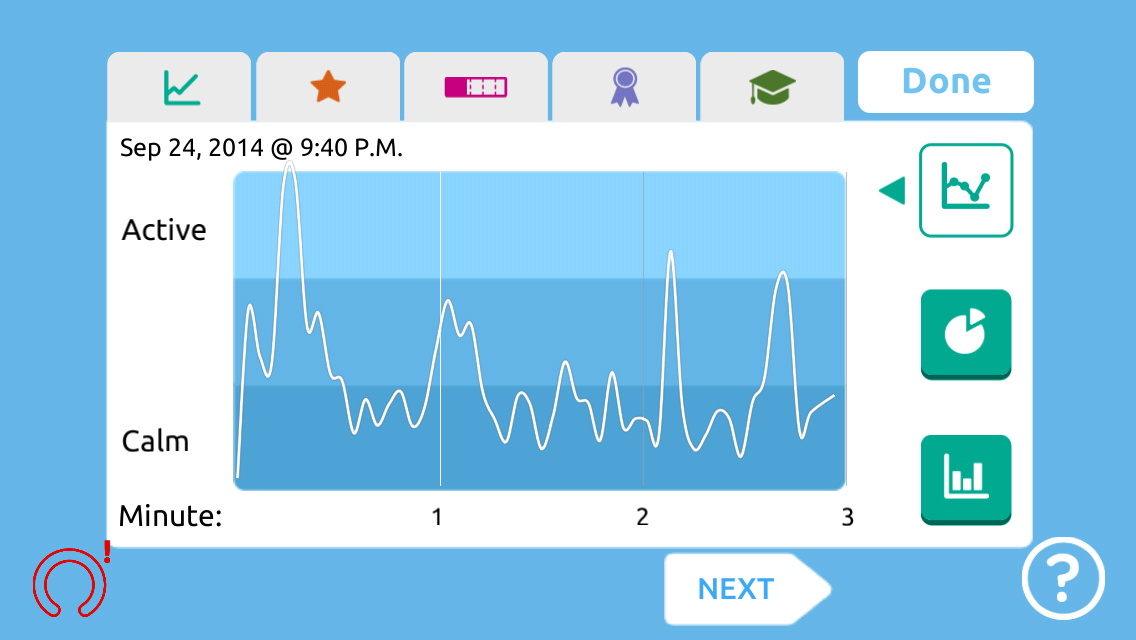This screenshot has height=640, width=1136.
Task: Select the session date Sep 24, 2014 text
Action: 260,147
